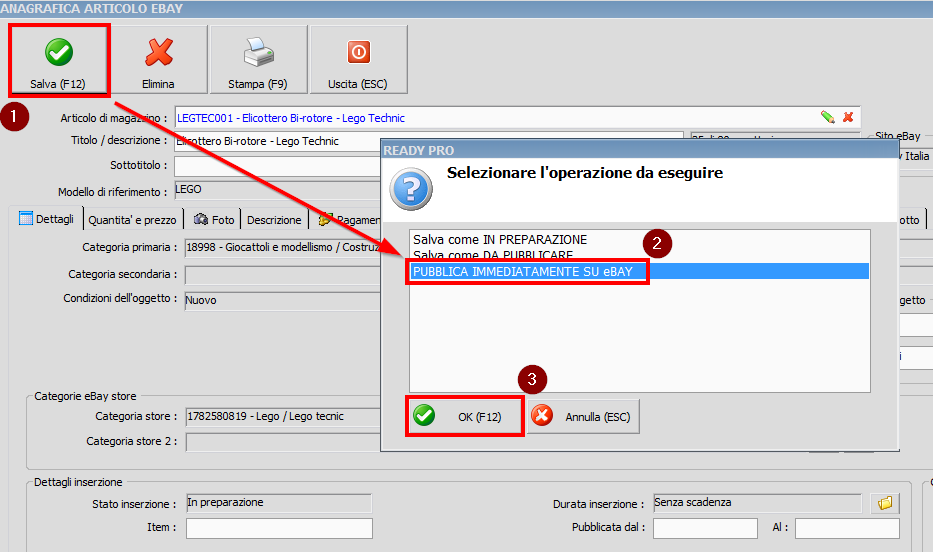
Task: Click the Dettagli tab grid icon
Action: 26,218
